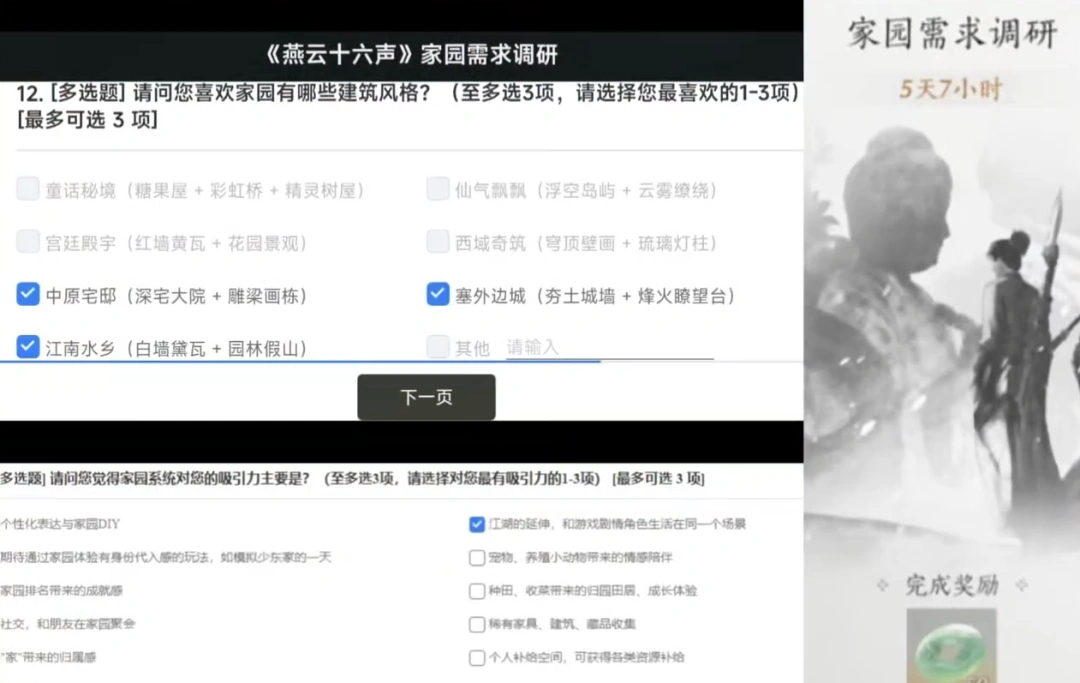1080x683 pixels.
Task: Check the 宫廷殿宇 option checkbox
Action: click(x=28, y=242)
